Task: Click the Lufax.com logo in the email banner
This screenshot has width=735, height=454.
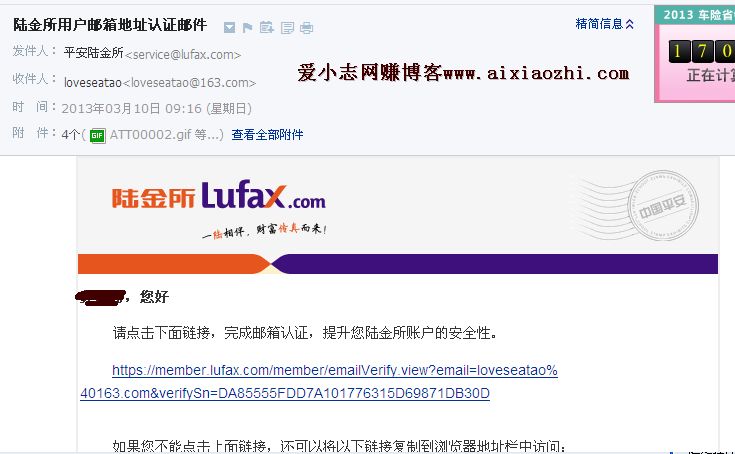Action: 218,196
